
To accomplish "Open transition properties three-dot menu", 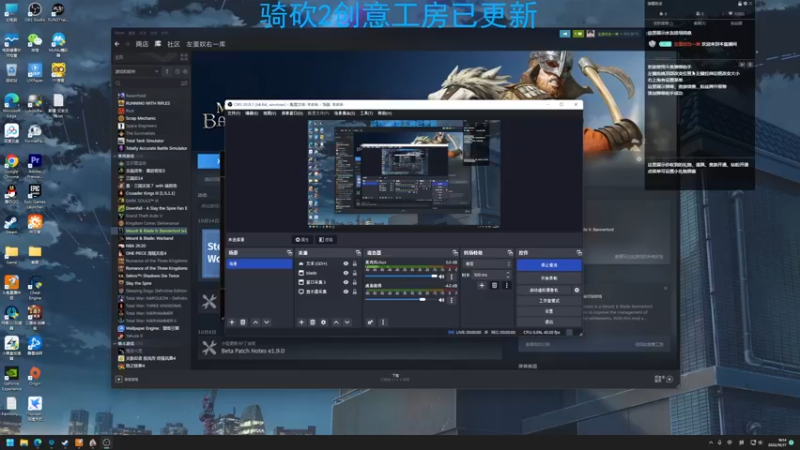I will click(x=506, y=286).
